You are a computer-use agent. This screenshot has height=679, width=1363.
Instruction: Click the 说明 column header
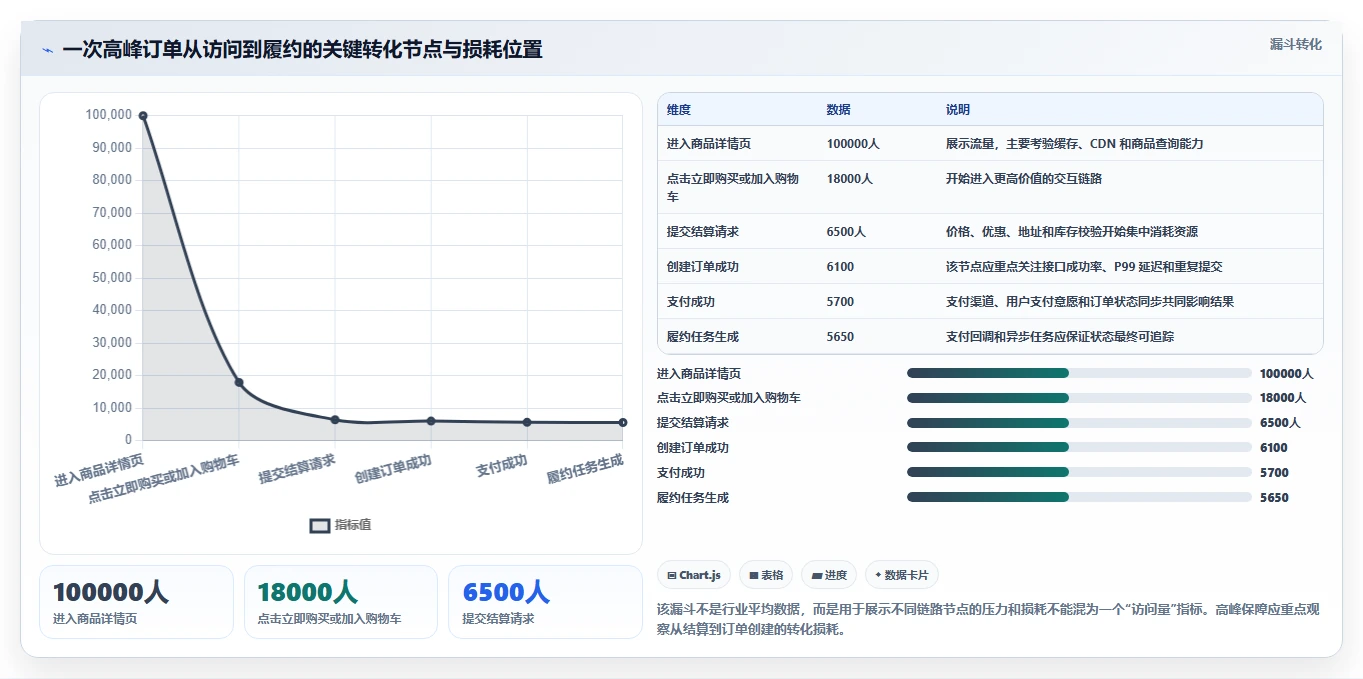pos(958,110)
